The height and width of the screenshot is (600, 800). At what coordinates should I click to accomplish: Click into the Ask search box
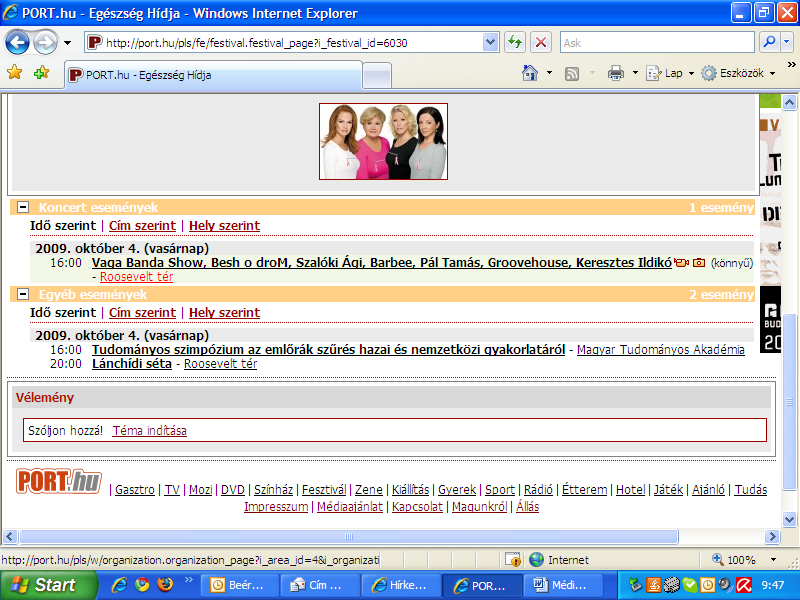point(657,43)
